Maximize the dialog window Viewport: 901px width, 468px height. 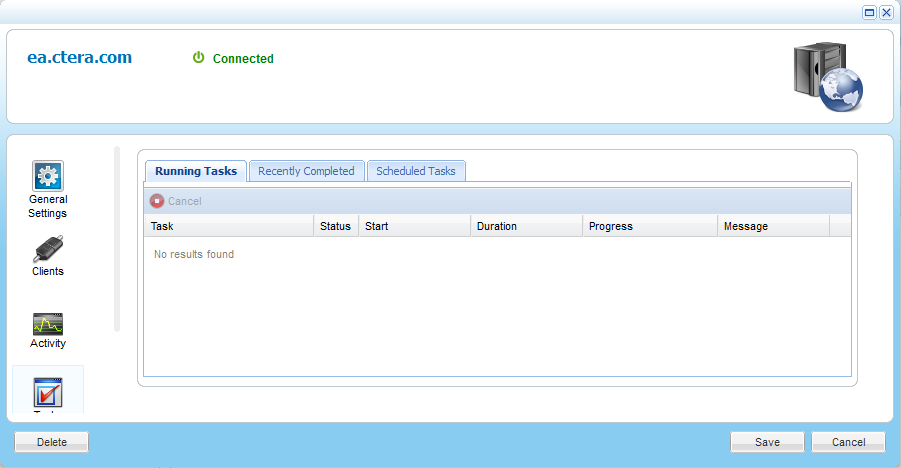point(869,13)
